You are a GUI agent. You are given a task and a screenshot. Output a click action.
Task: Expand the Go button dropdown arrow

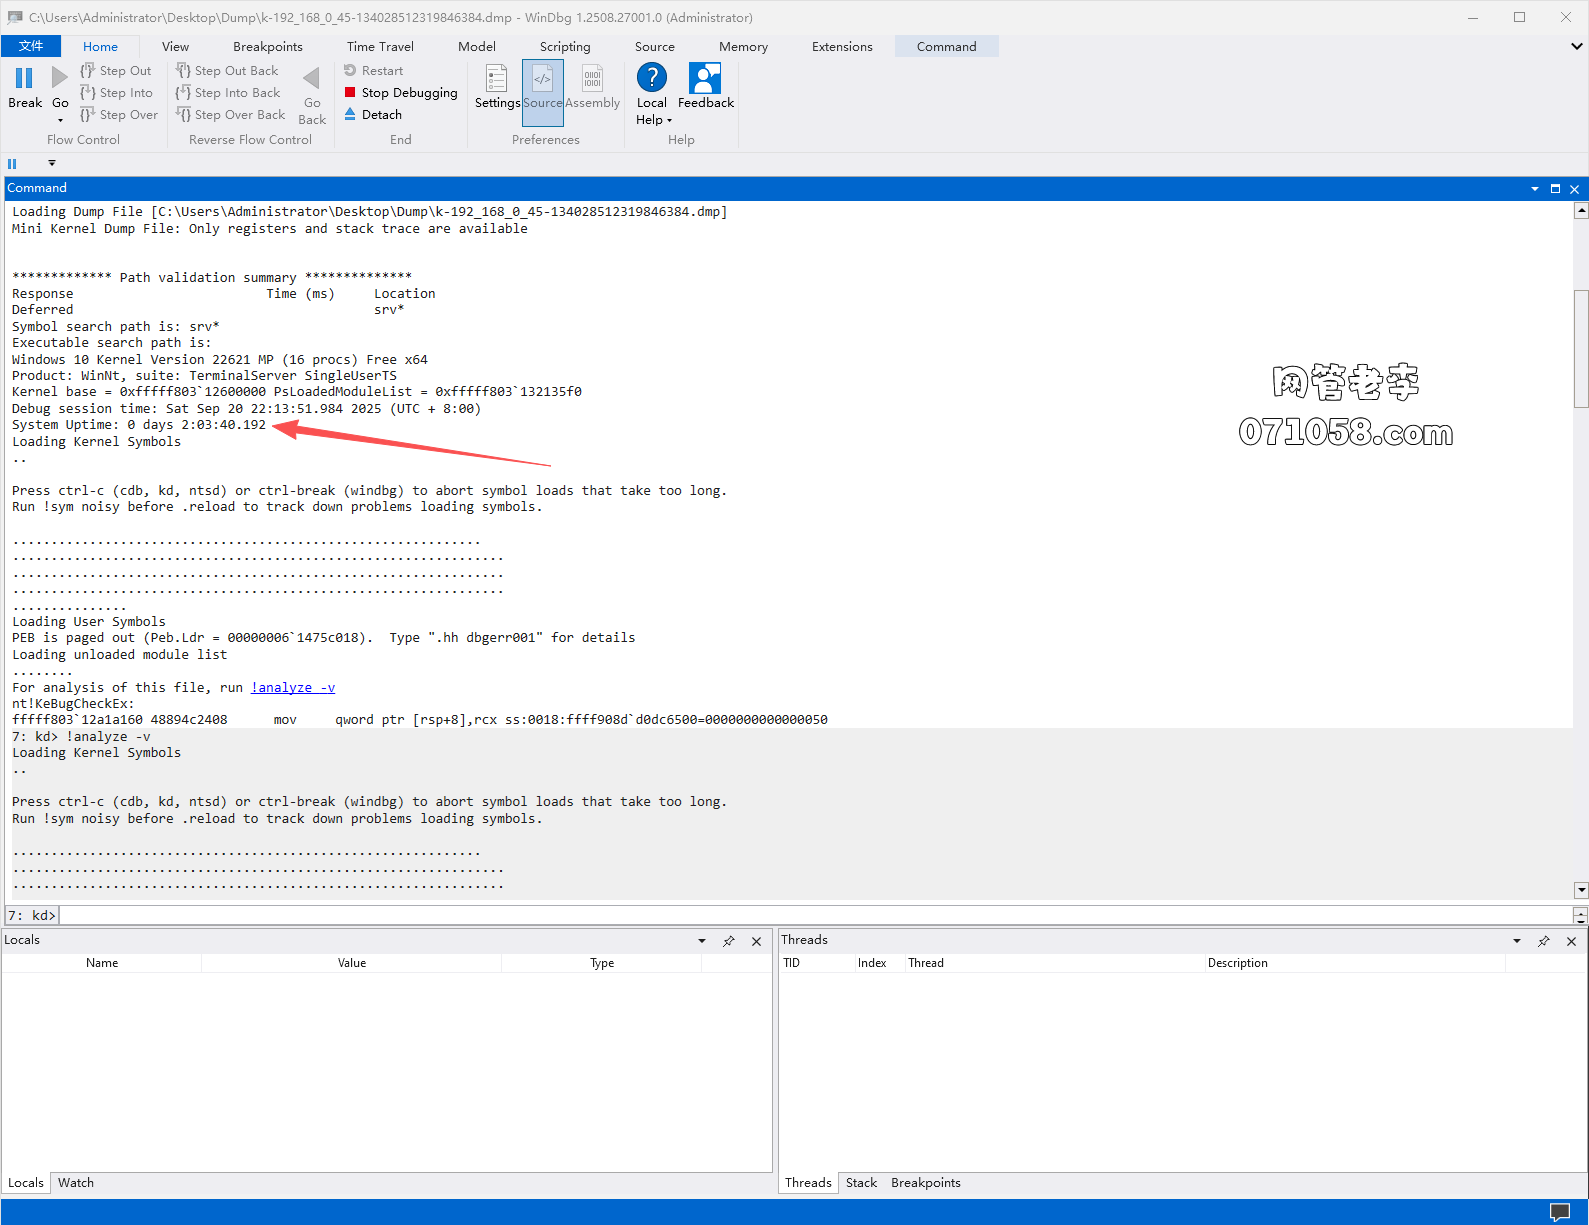[60, 120]
